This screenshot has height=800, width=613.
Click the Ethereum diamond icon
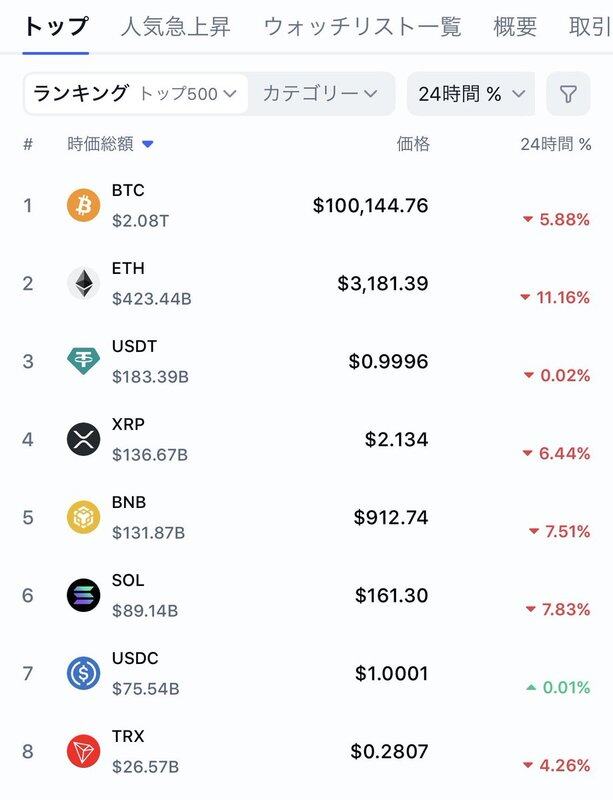(x=84, y=283)
